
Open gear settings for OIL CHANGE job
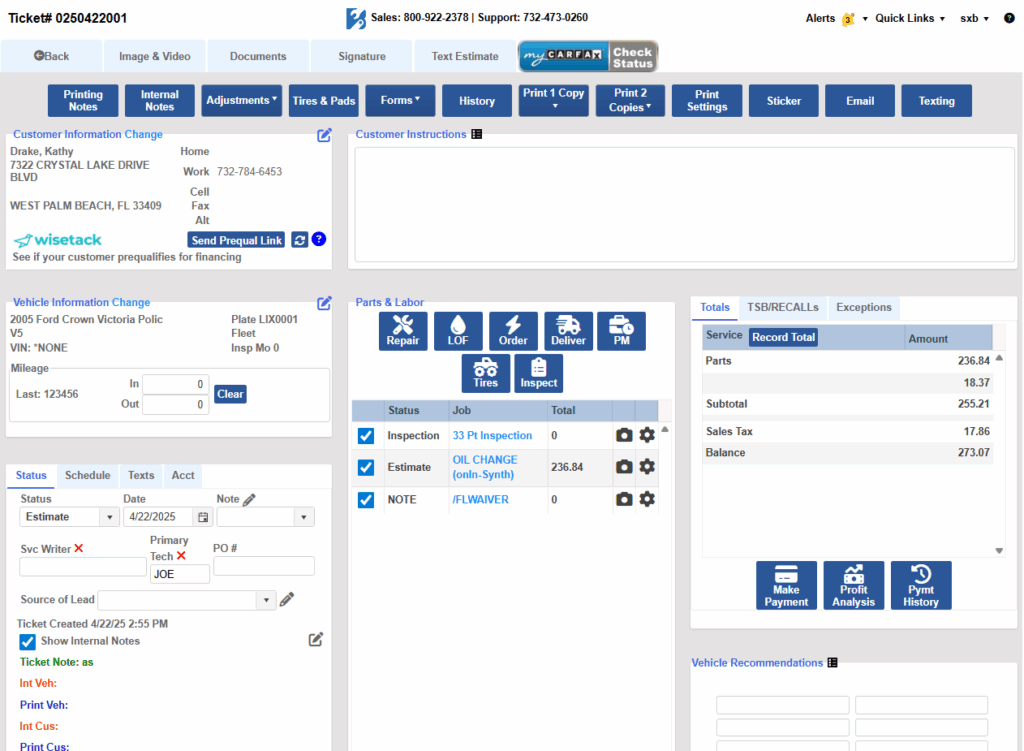[647, 467]
